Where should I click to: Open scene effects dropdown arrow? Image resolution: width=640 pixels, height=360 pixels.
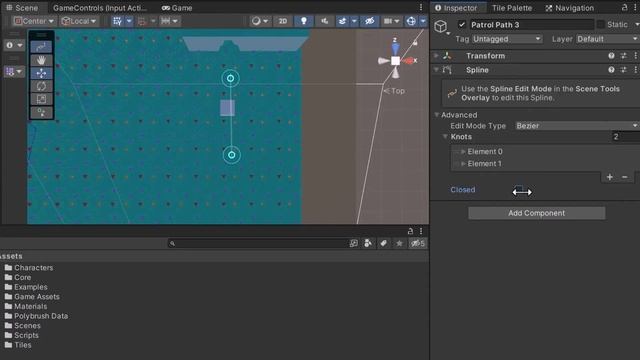(354, 21)
